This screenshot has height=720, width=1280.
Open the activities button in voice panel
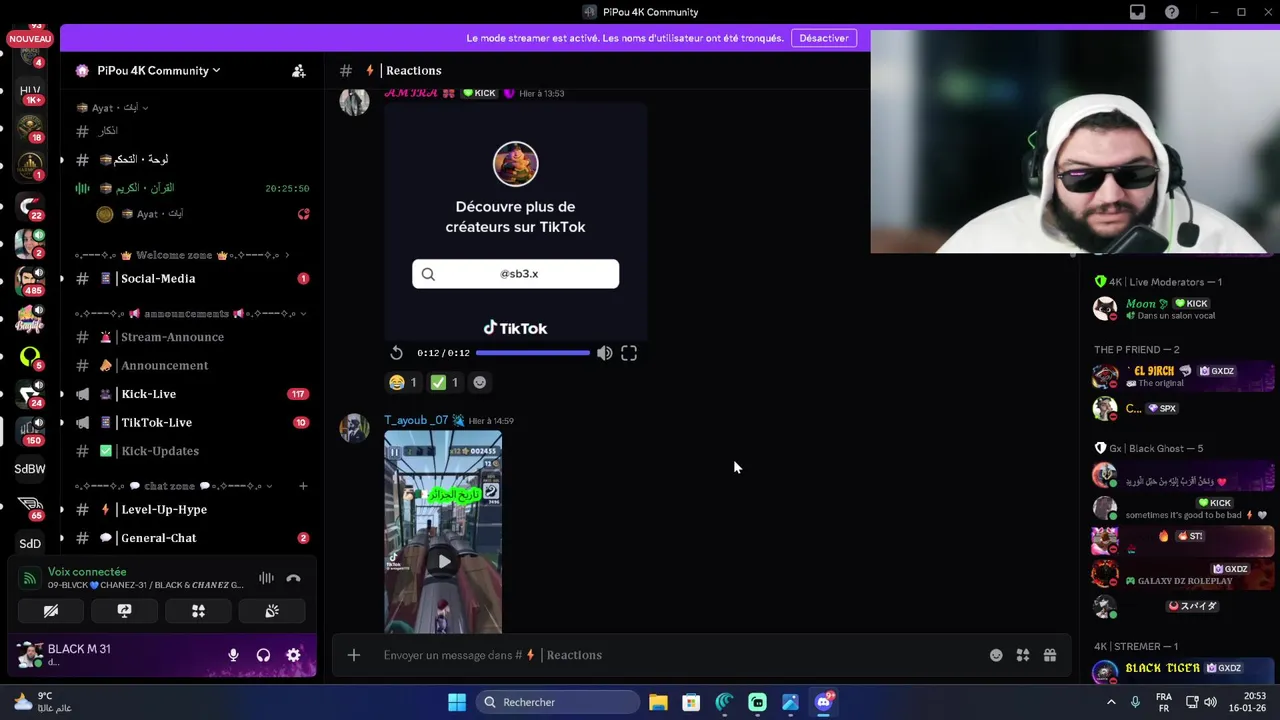tap(198, 611)
